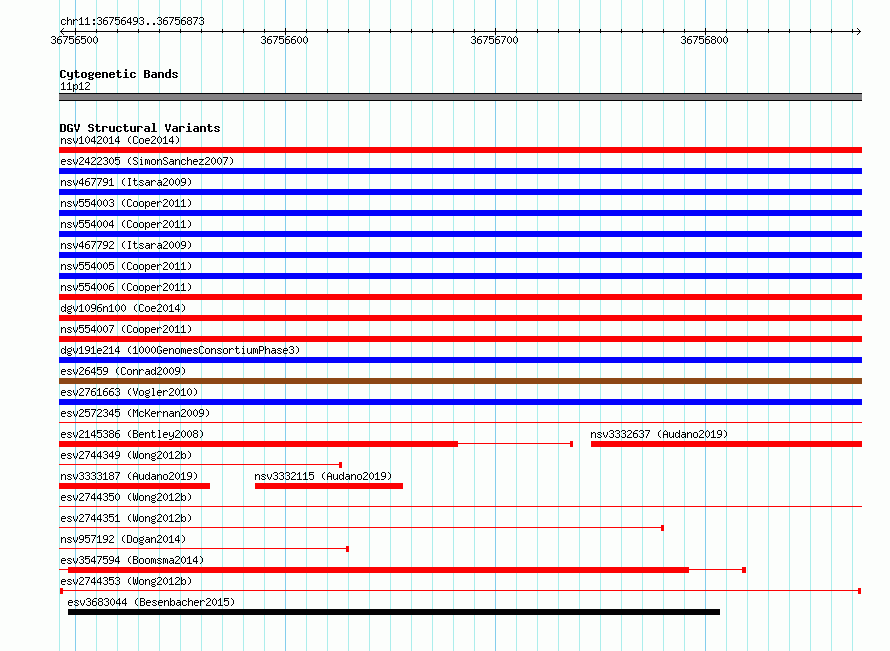The width and height of the screenshot is (890, 651).
Task: Open variant esv2744353 (Wong2012b) label
Action: [126, 581]
